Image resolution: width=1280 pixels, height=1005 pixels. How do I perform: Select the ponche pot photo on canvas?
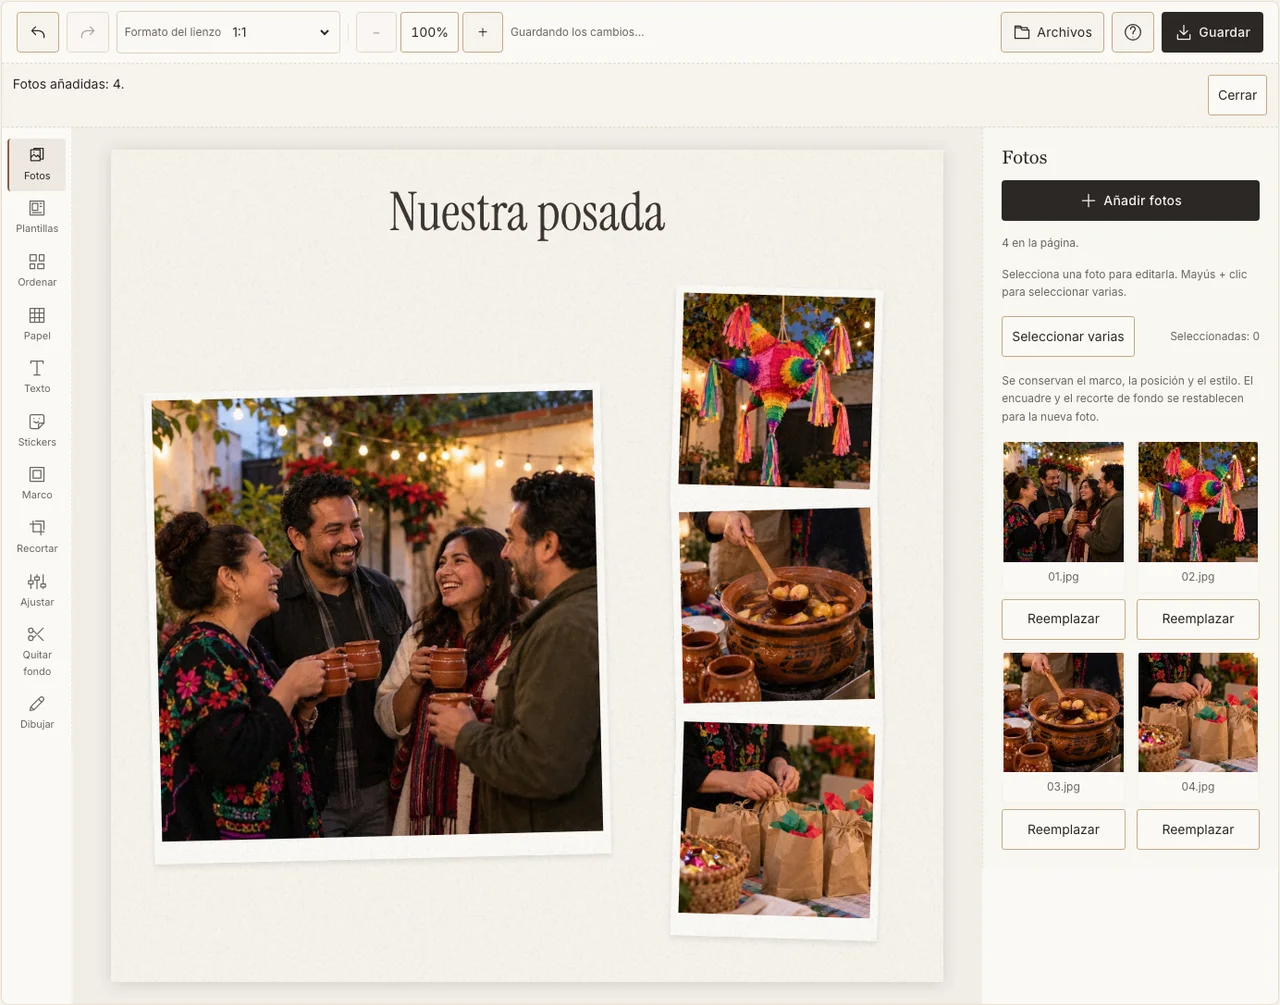[776, 604]
